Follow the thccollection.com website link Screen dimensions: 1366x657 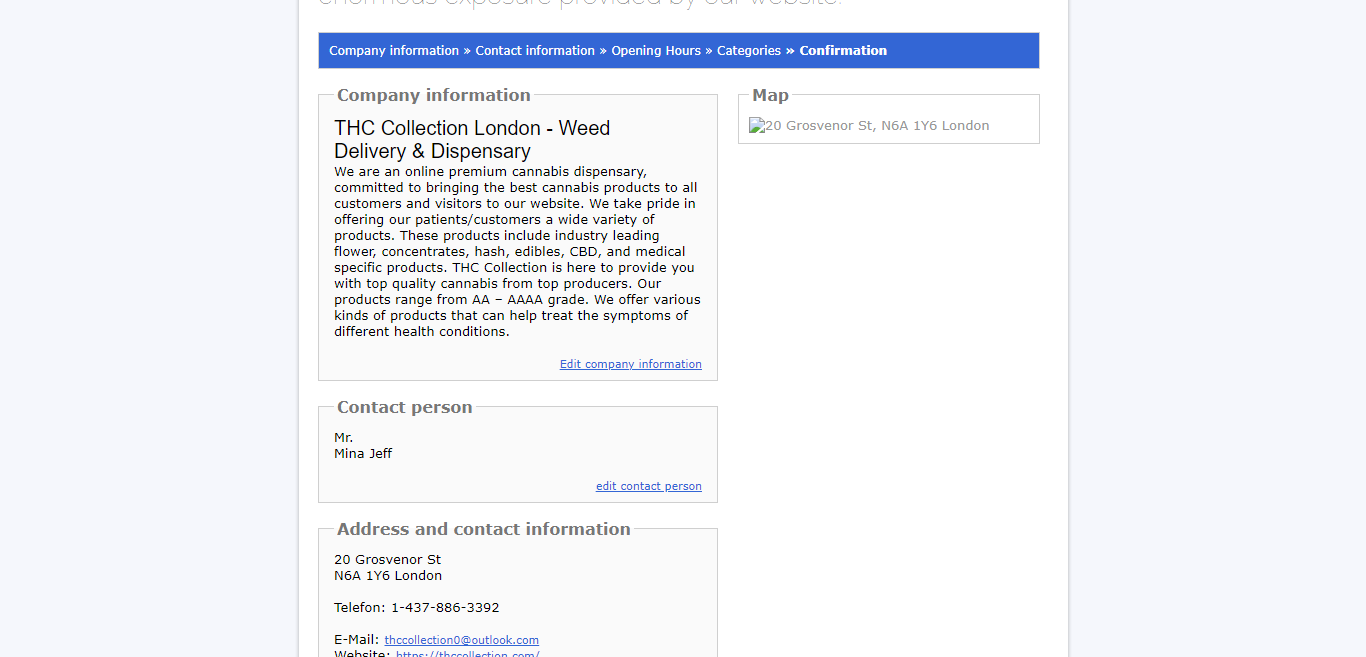pyautogui.click(x=467, y=654)
